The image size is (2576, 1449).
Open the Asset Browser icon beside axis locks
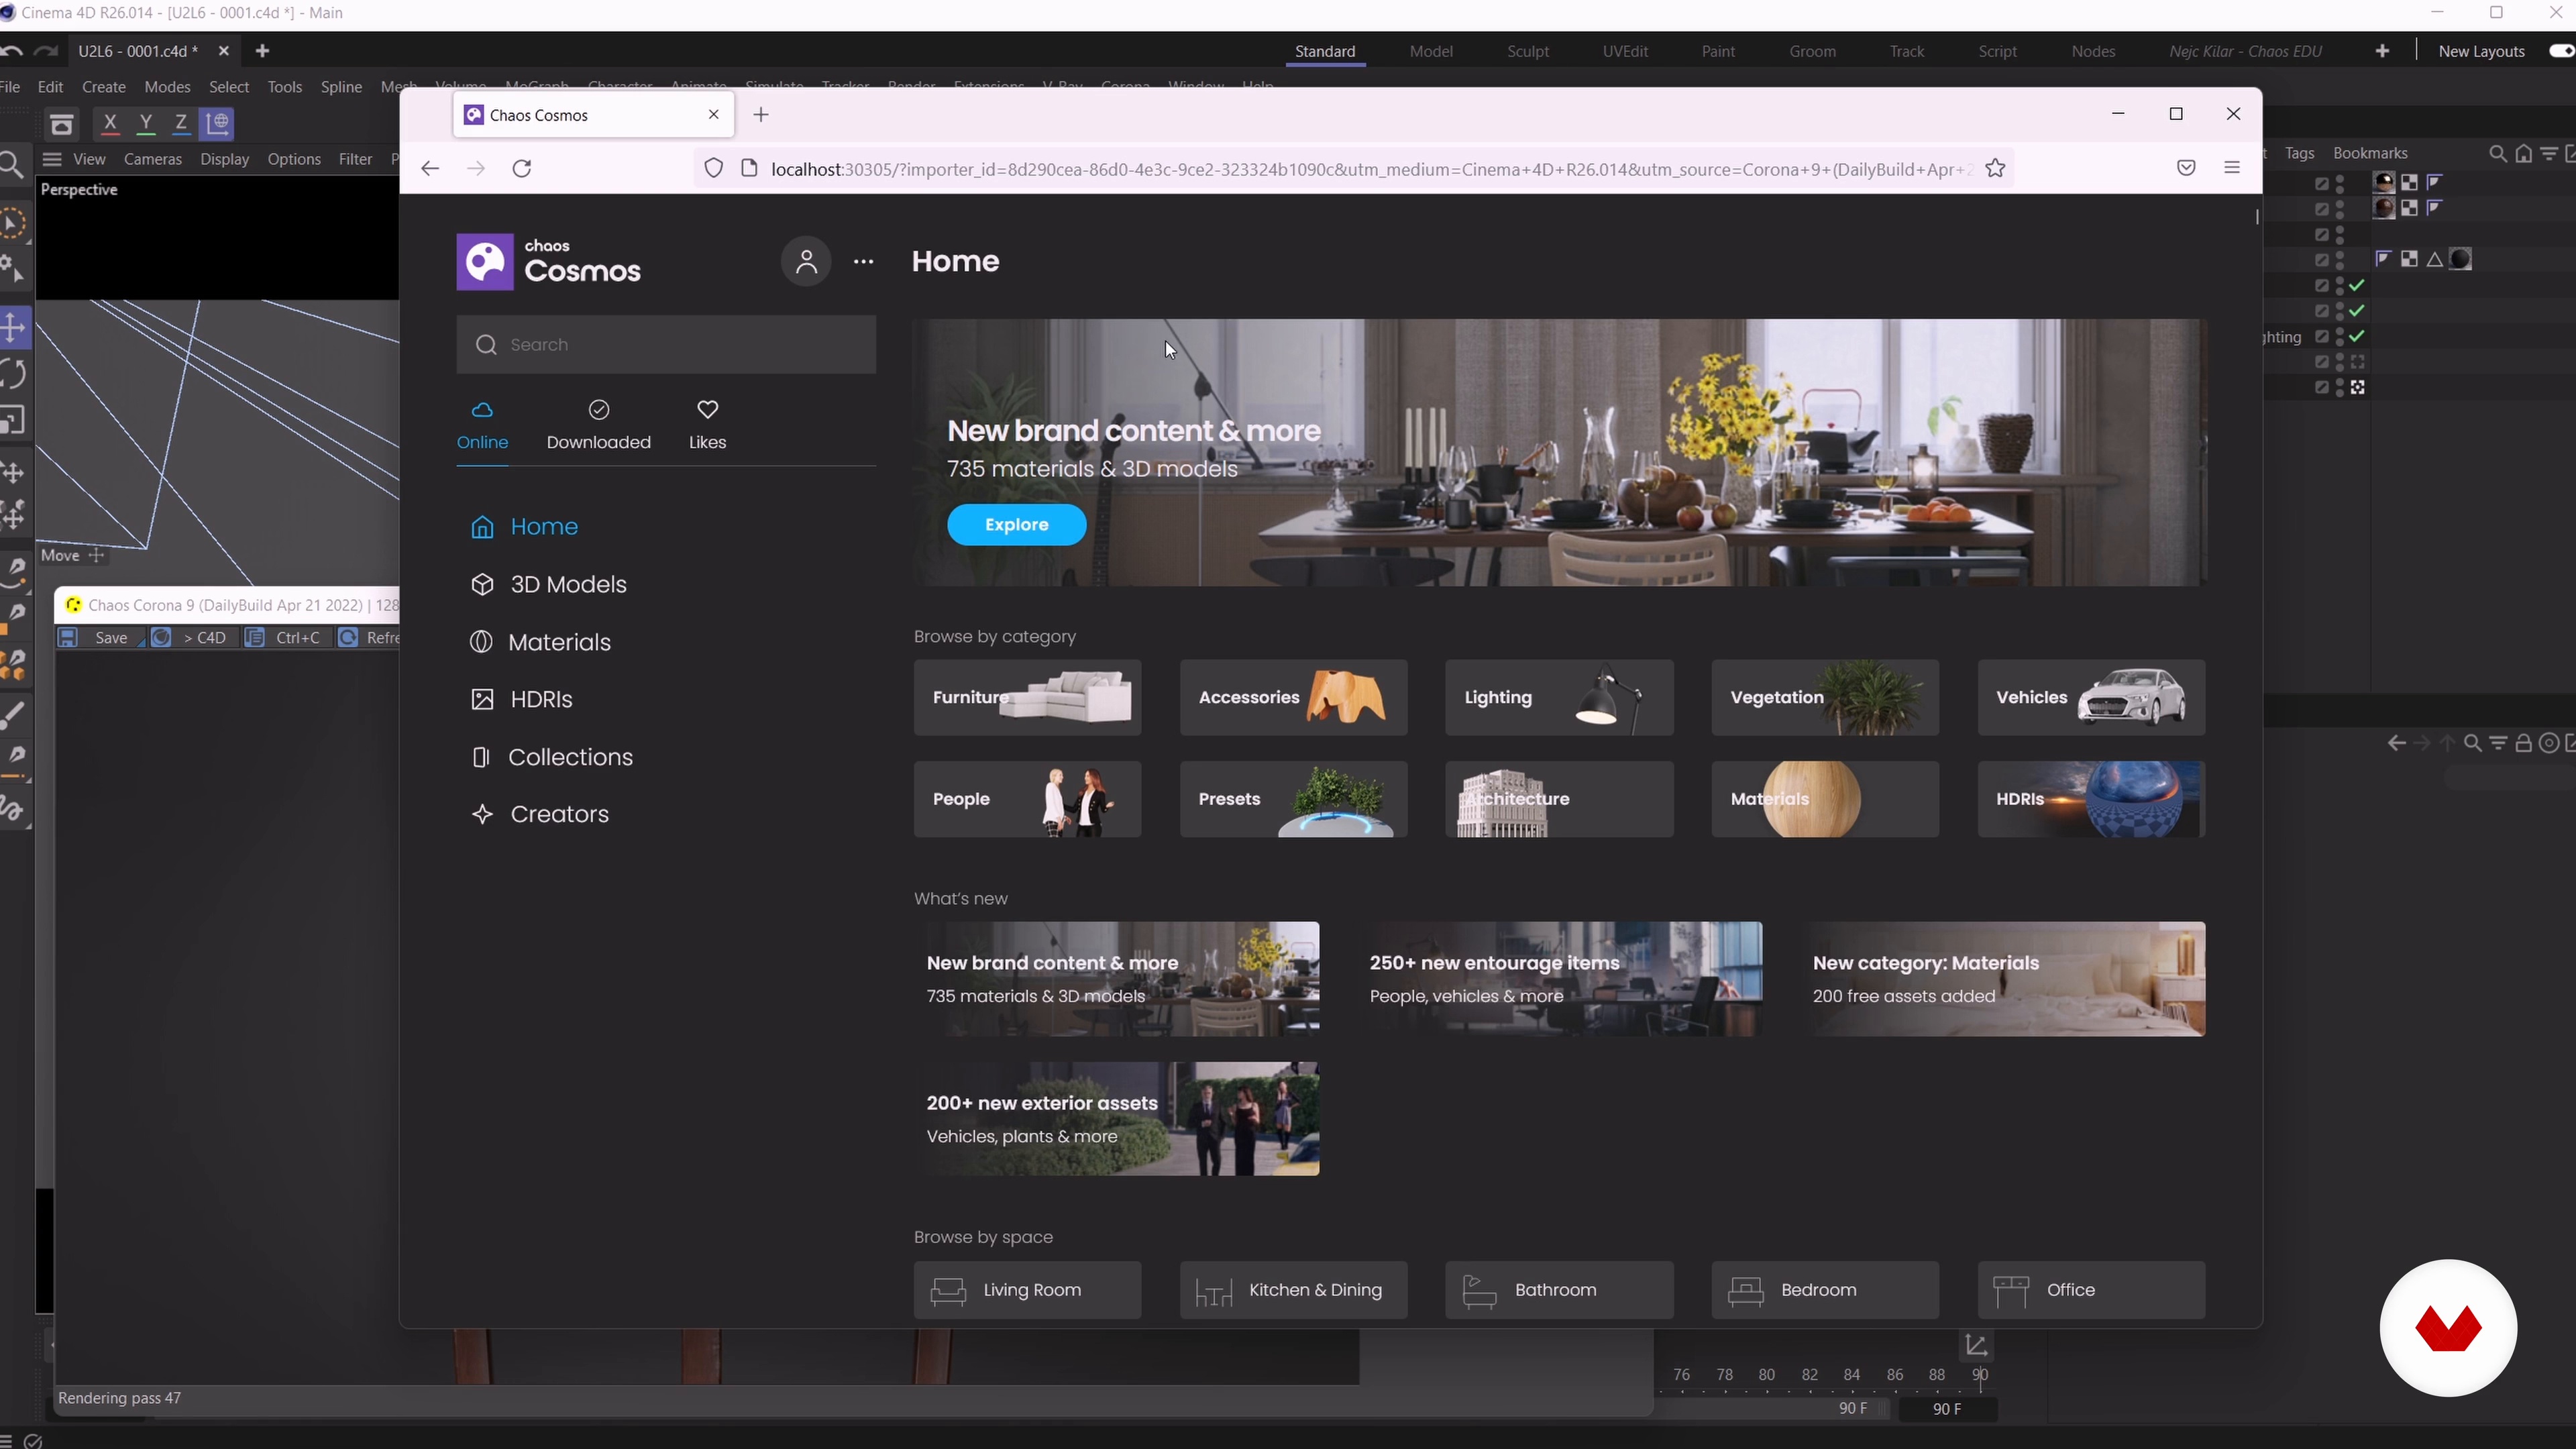(62, 124)
